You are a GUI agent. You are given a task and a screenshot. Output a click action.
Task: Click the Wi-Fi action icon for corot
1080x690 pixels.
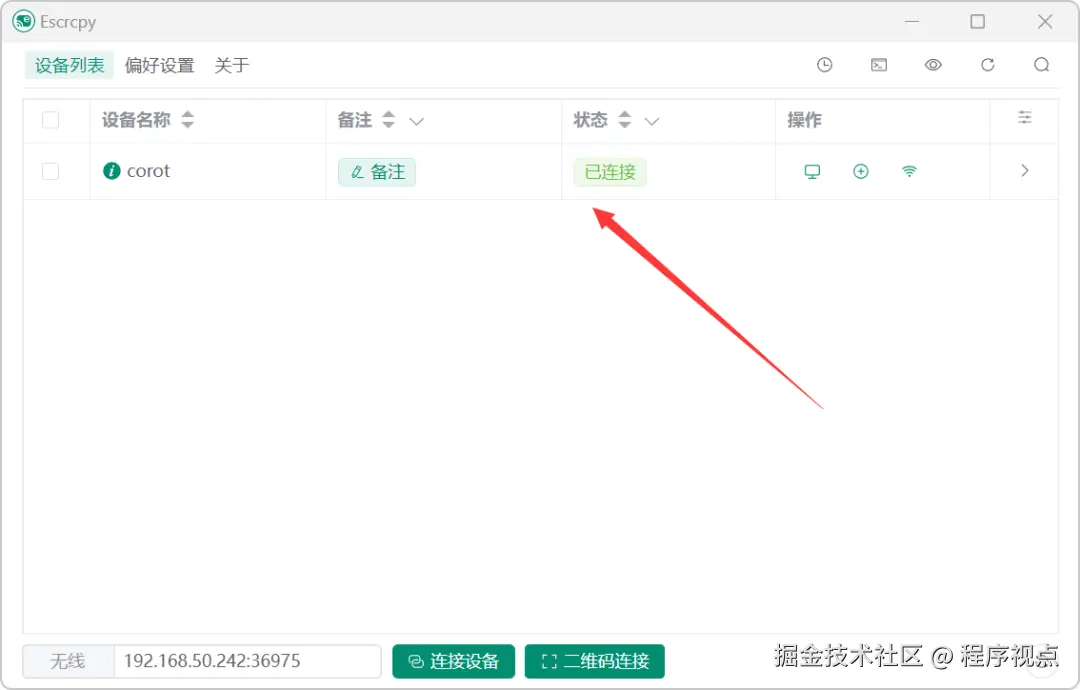coord(909,171)
